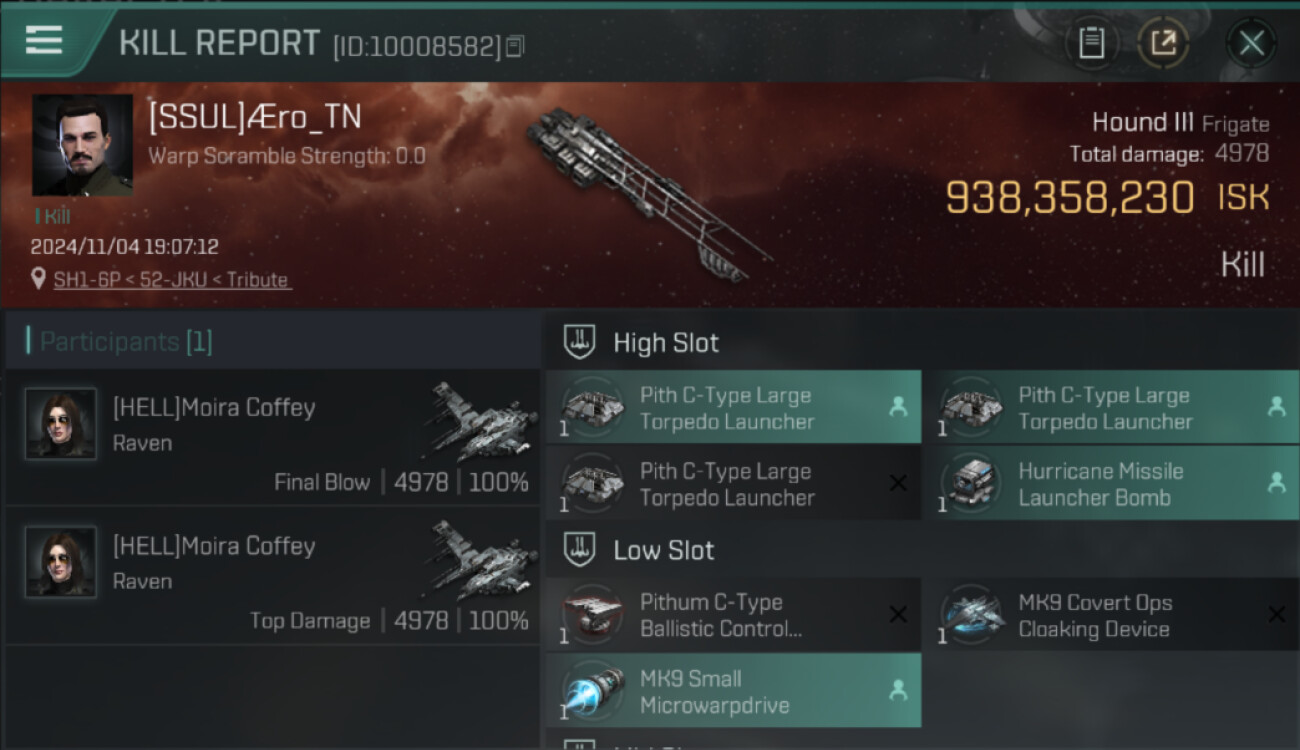This screenshot has width=1300, height=750.
Task: Click the Low Slot shield icon
Action: pos(581,550)
